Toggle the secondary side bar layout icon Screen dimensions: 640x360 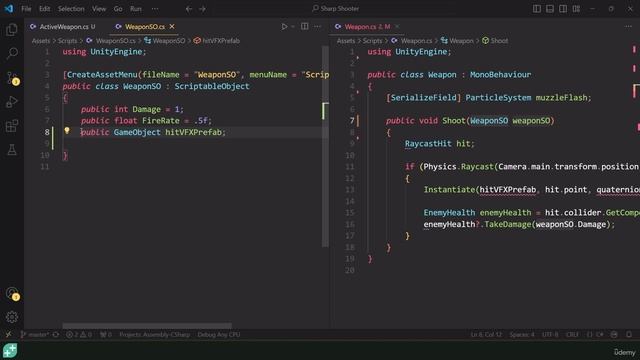tap(563, 9)
